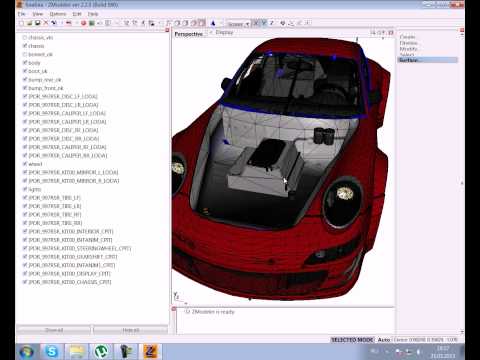
Task: Open the Screen coordinate dropdown
Action: coord(238,24)
